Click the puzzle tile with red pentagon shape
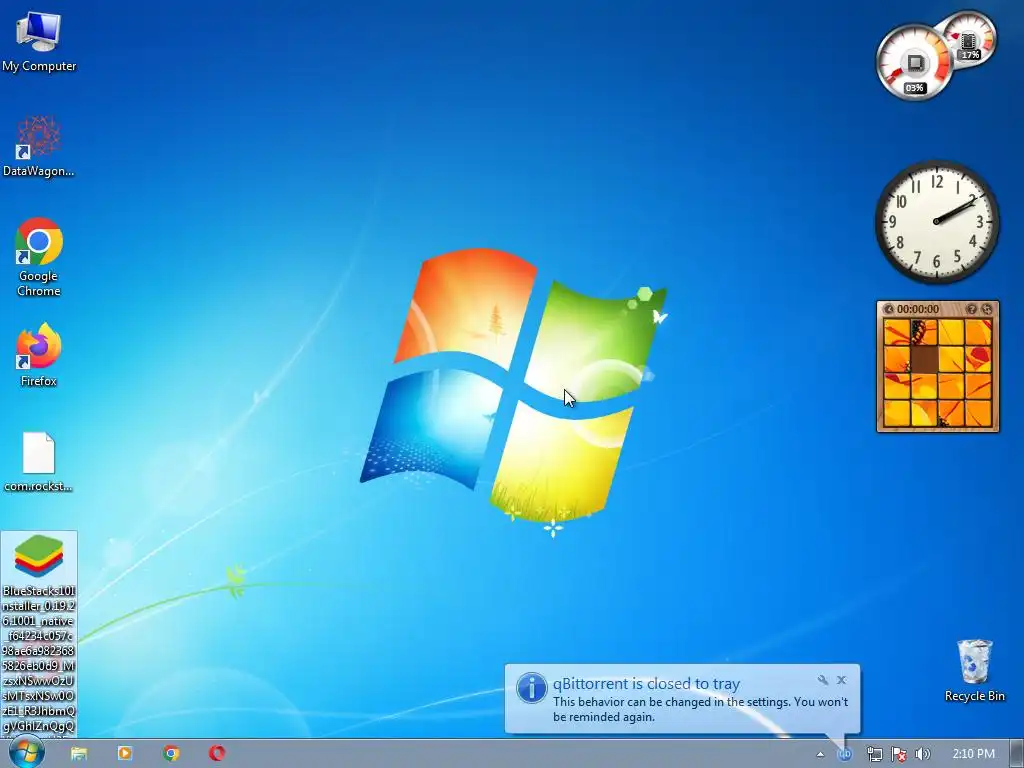Screen dimensions: 1024x768 pyautogui.click(x=978, y=360)
